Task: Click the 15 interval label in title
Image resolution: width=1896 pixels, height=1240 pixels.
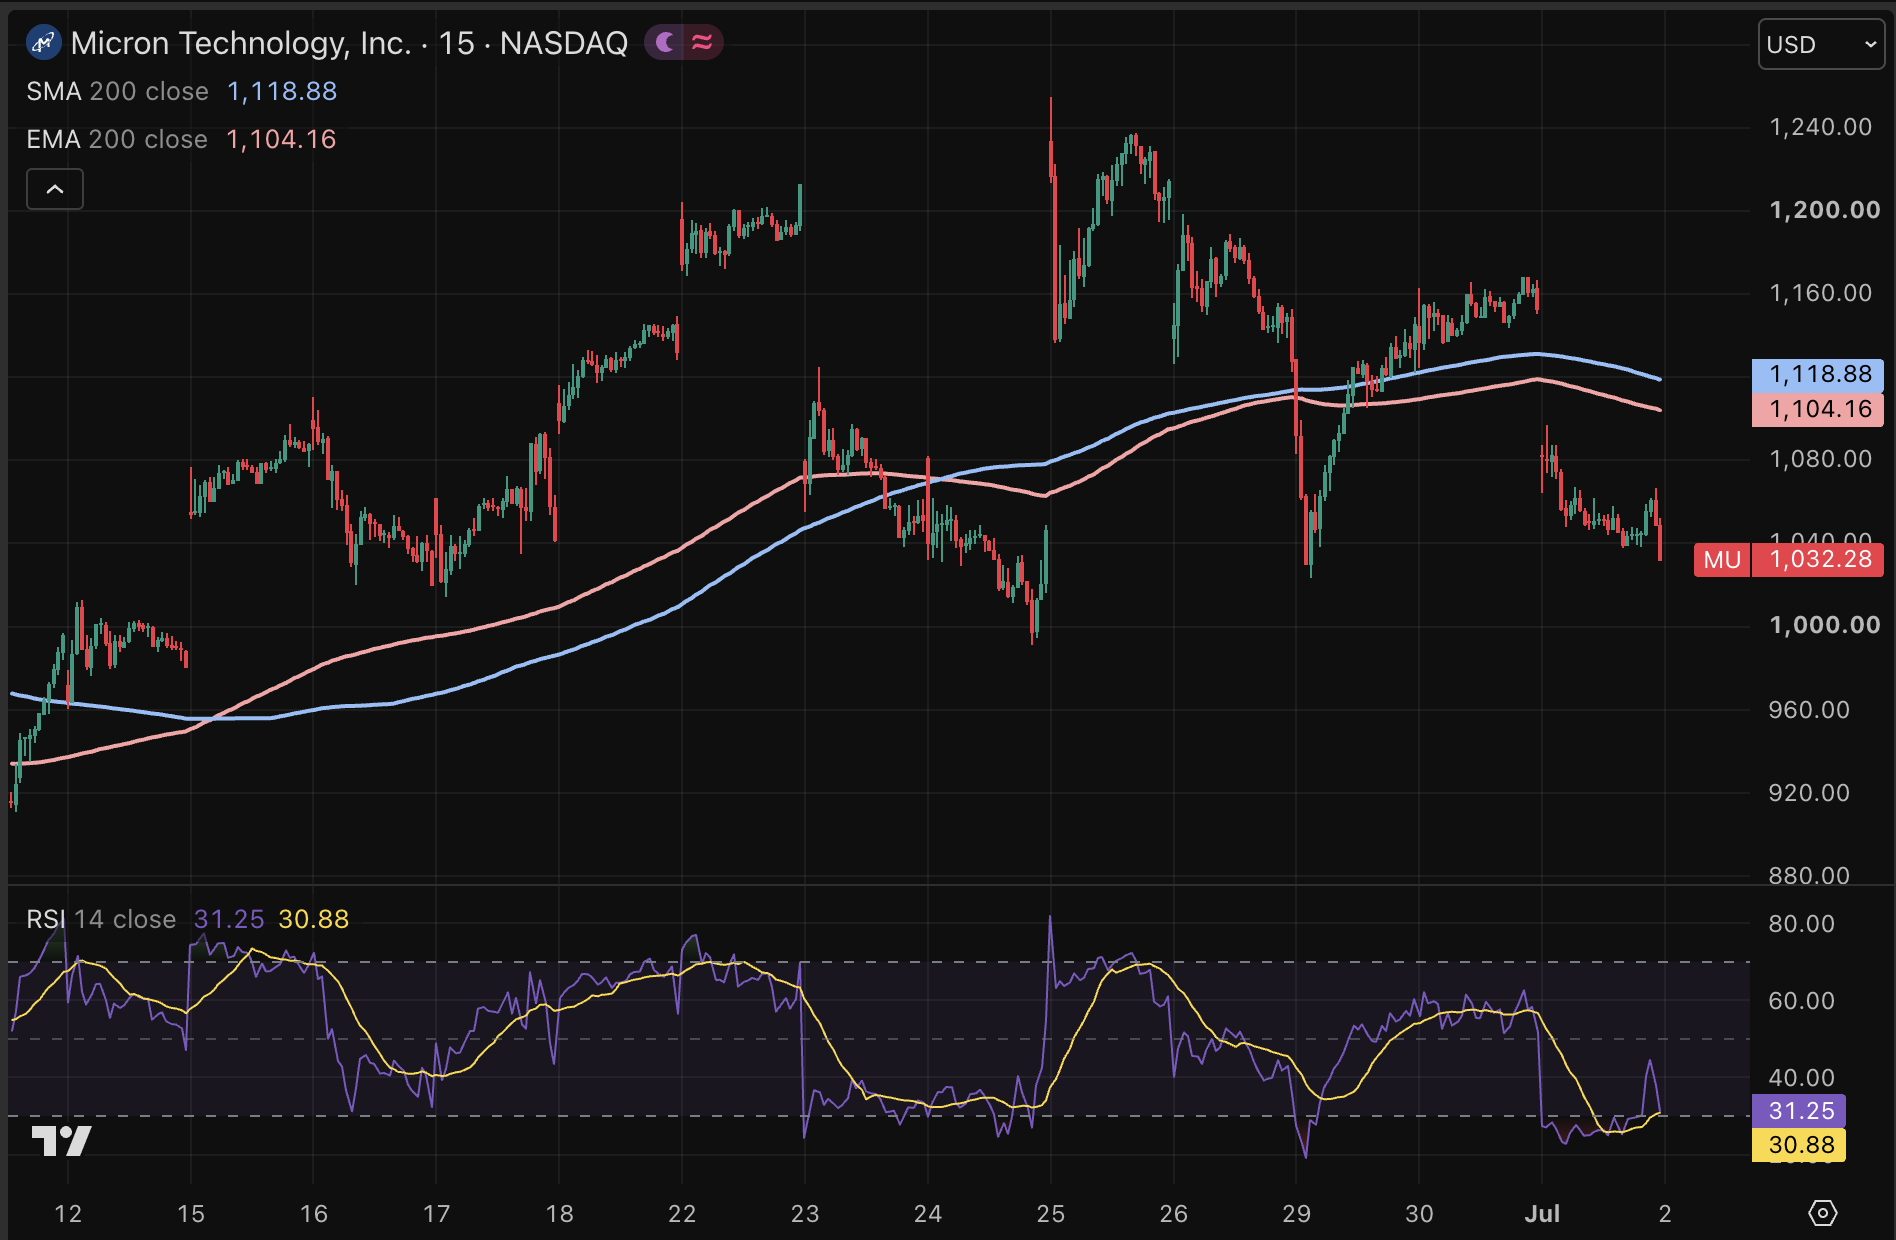Action: pos(456,43)
